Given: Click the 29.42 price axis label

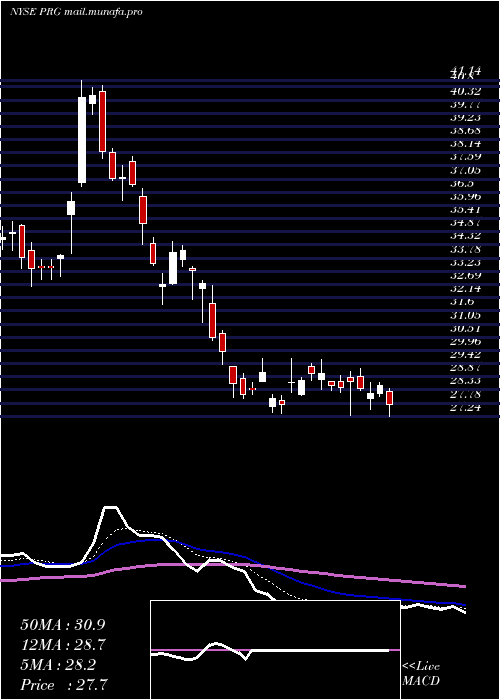Looking at the screenshot, I should point(465,354).
